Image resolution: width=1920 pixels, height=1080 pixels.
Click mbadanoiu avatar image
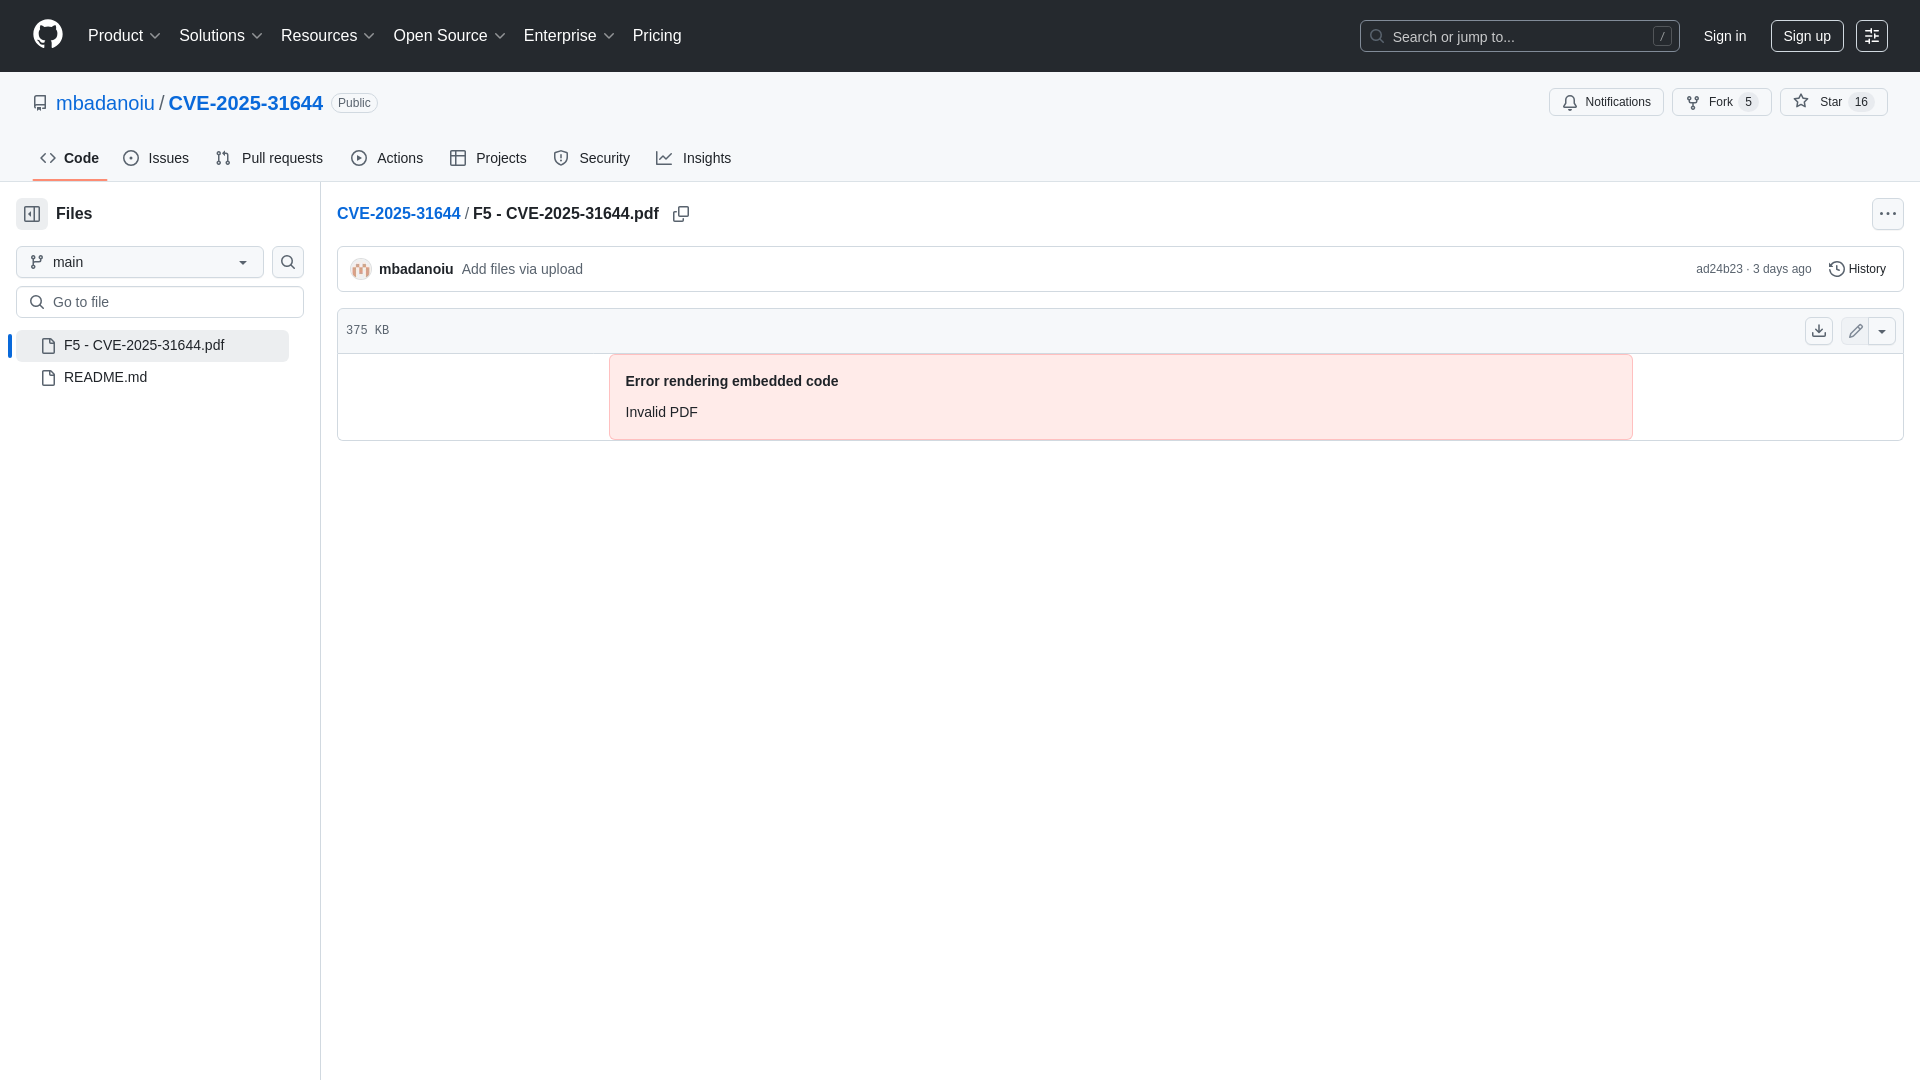click(x=361, y=269)
